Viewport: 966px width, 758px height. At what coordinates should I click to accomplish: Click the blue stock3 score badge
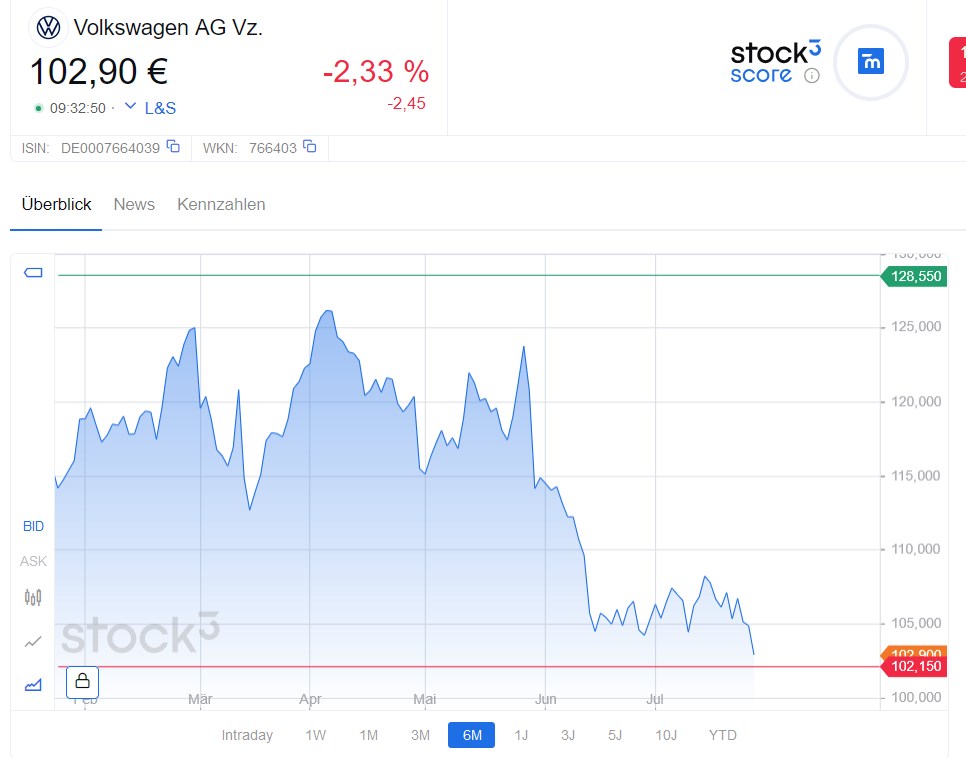[870, 62]
